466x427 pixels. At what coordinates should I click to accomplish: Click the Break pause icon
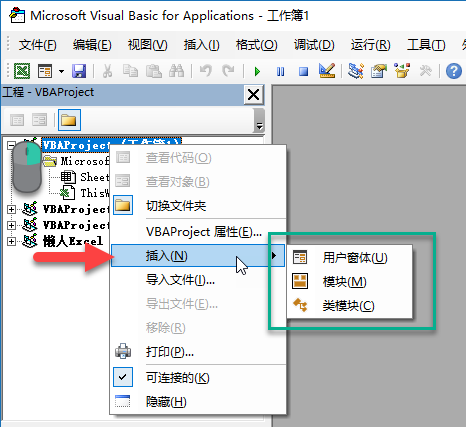click(x=281, y=71)
